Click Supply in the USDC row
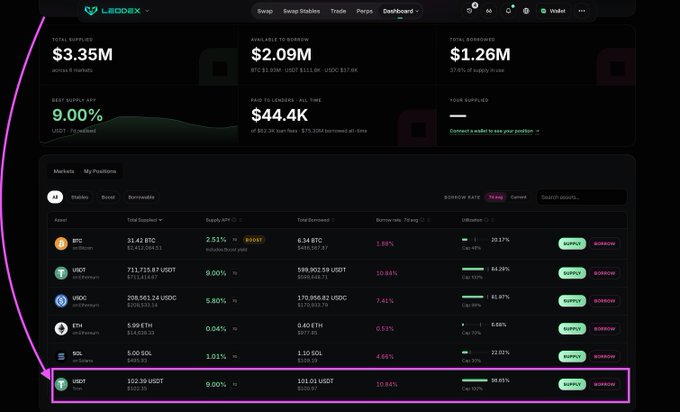Image resolution: width=680 pixels, height=412 pixels. 572,301
